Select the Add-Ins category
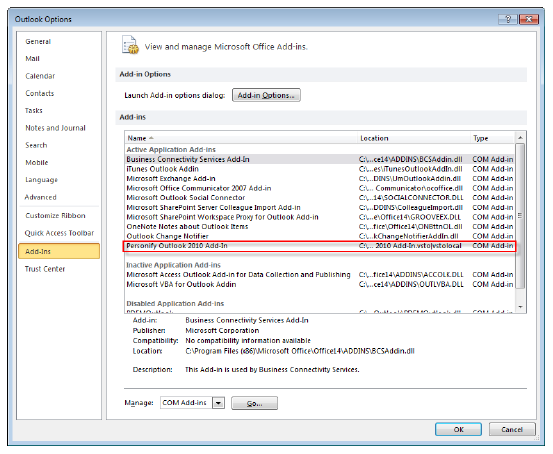553x454 pixels. click(x=59, y=251)
